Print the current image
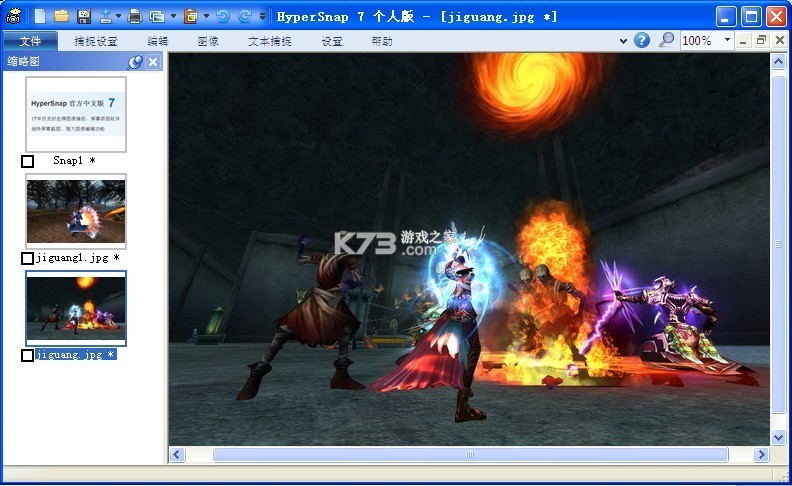Viewport: 792px width, 486px height. pyautogui.click(x=135, y=16)
